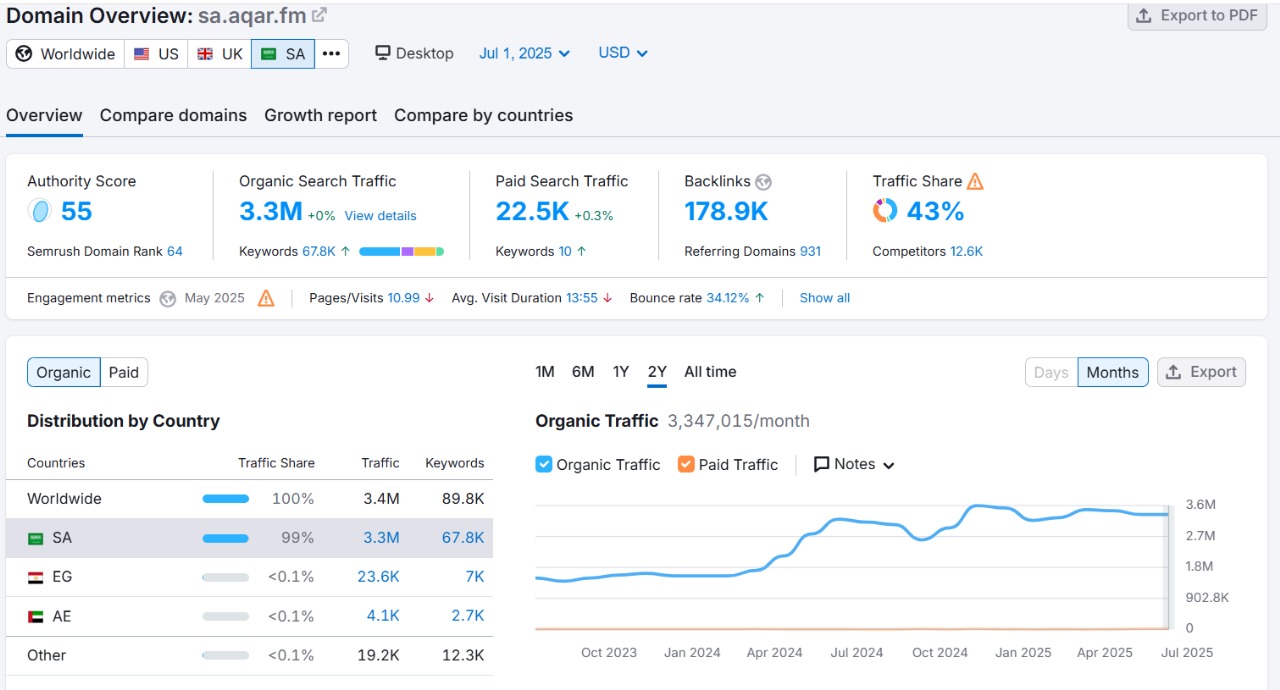Image resolution: width=1280 pixels, height=690 pixels.
Task: Select the 1Y time range on the chart
Action: tap(620, 371)
